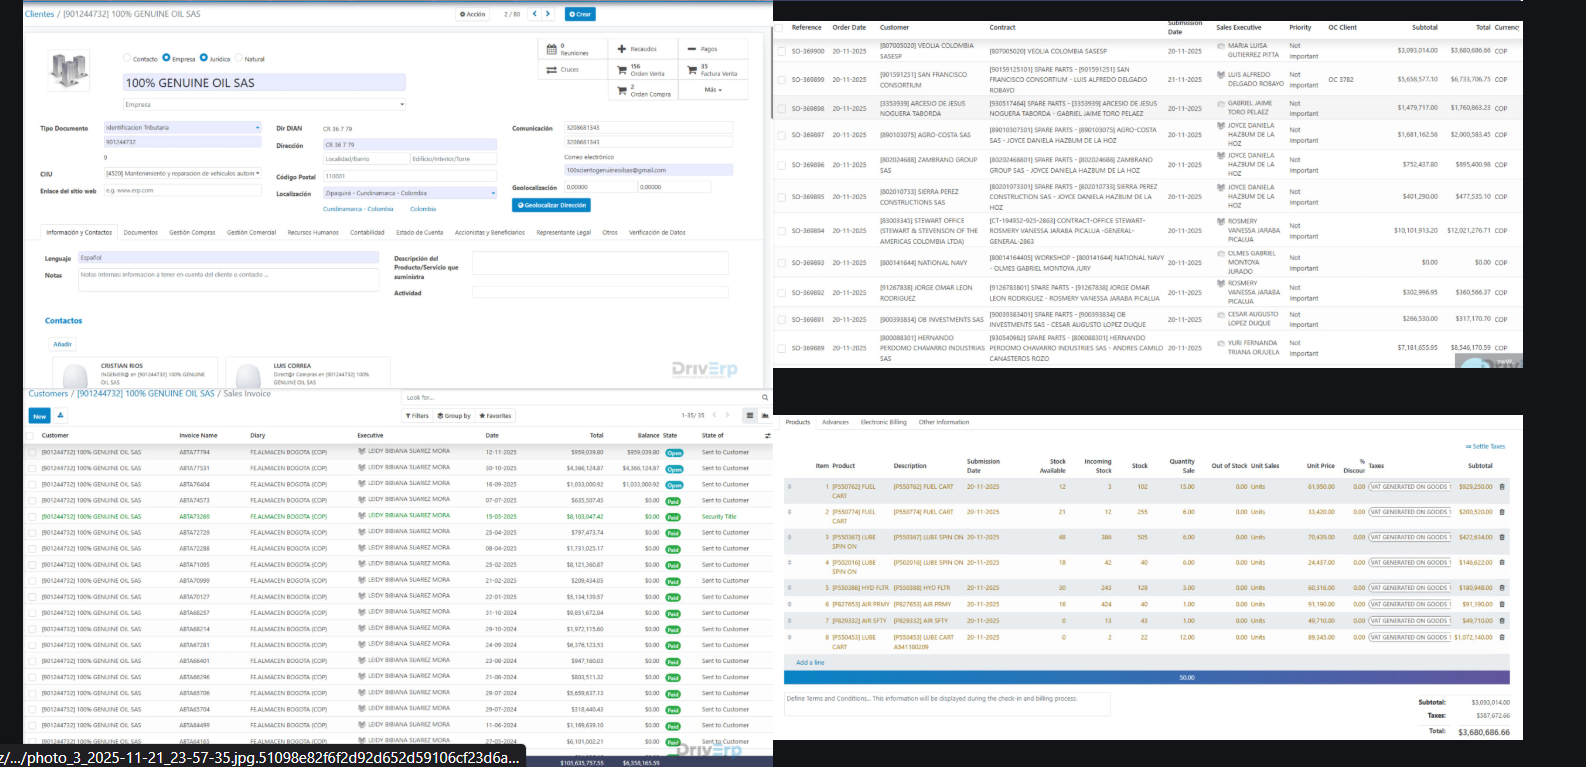Screen dimensions: 1586x767
Task: Delete the HYD FLTR product line
Action: click(1501, 588)
